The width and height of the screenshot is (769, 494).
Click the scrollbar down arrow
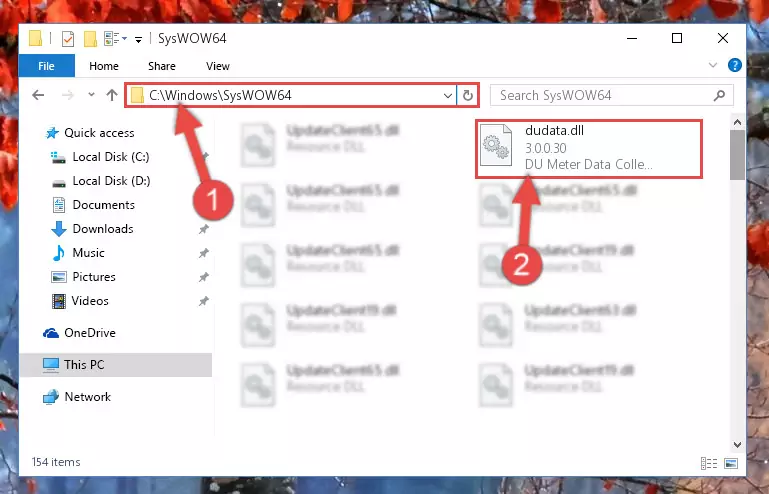[737, 444]
